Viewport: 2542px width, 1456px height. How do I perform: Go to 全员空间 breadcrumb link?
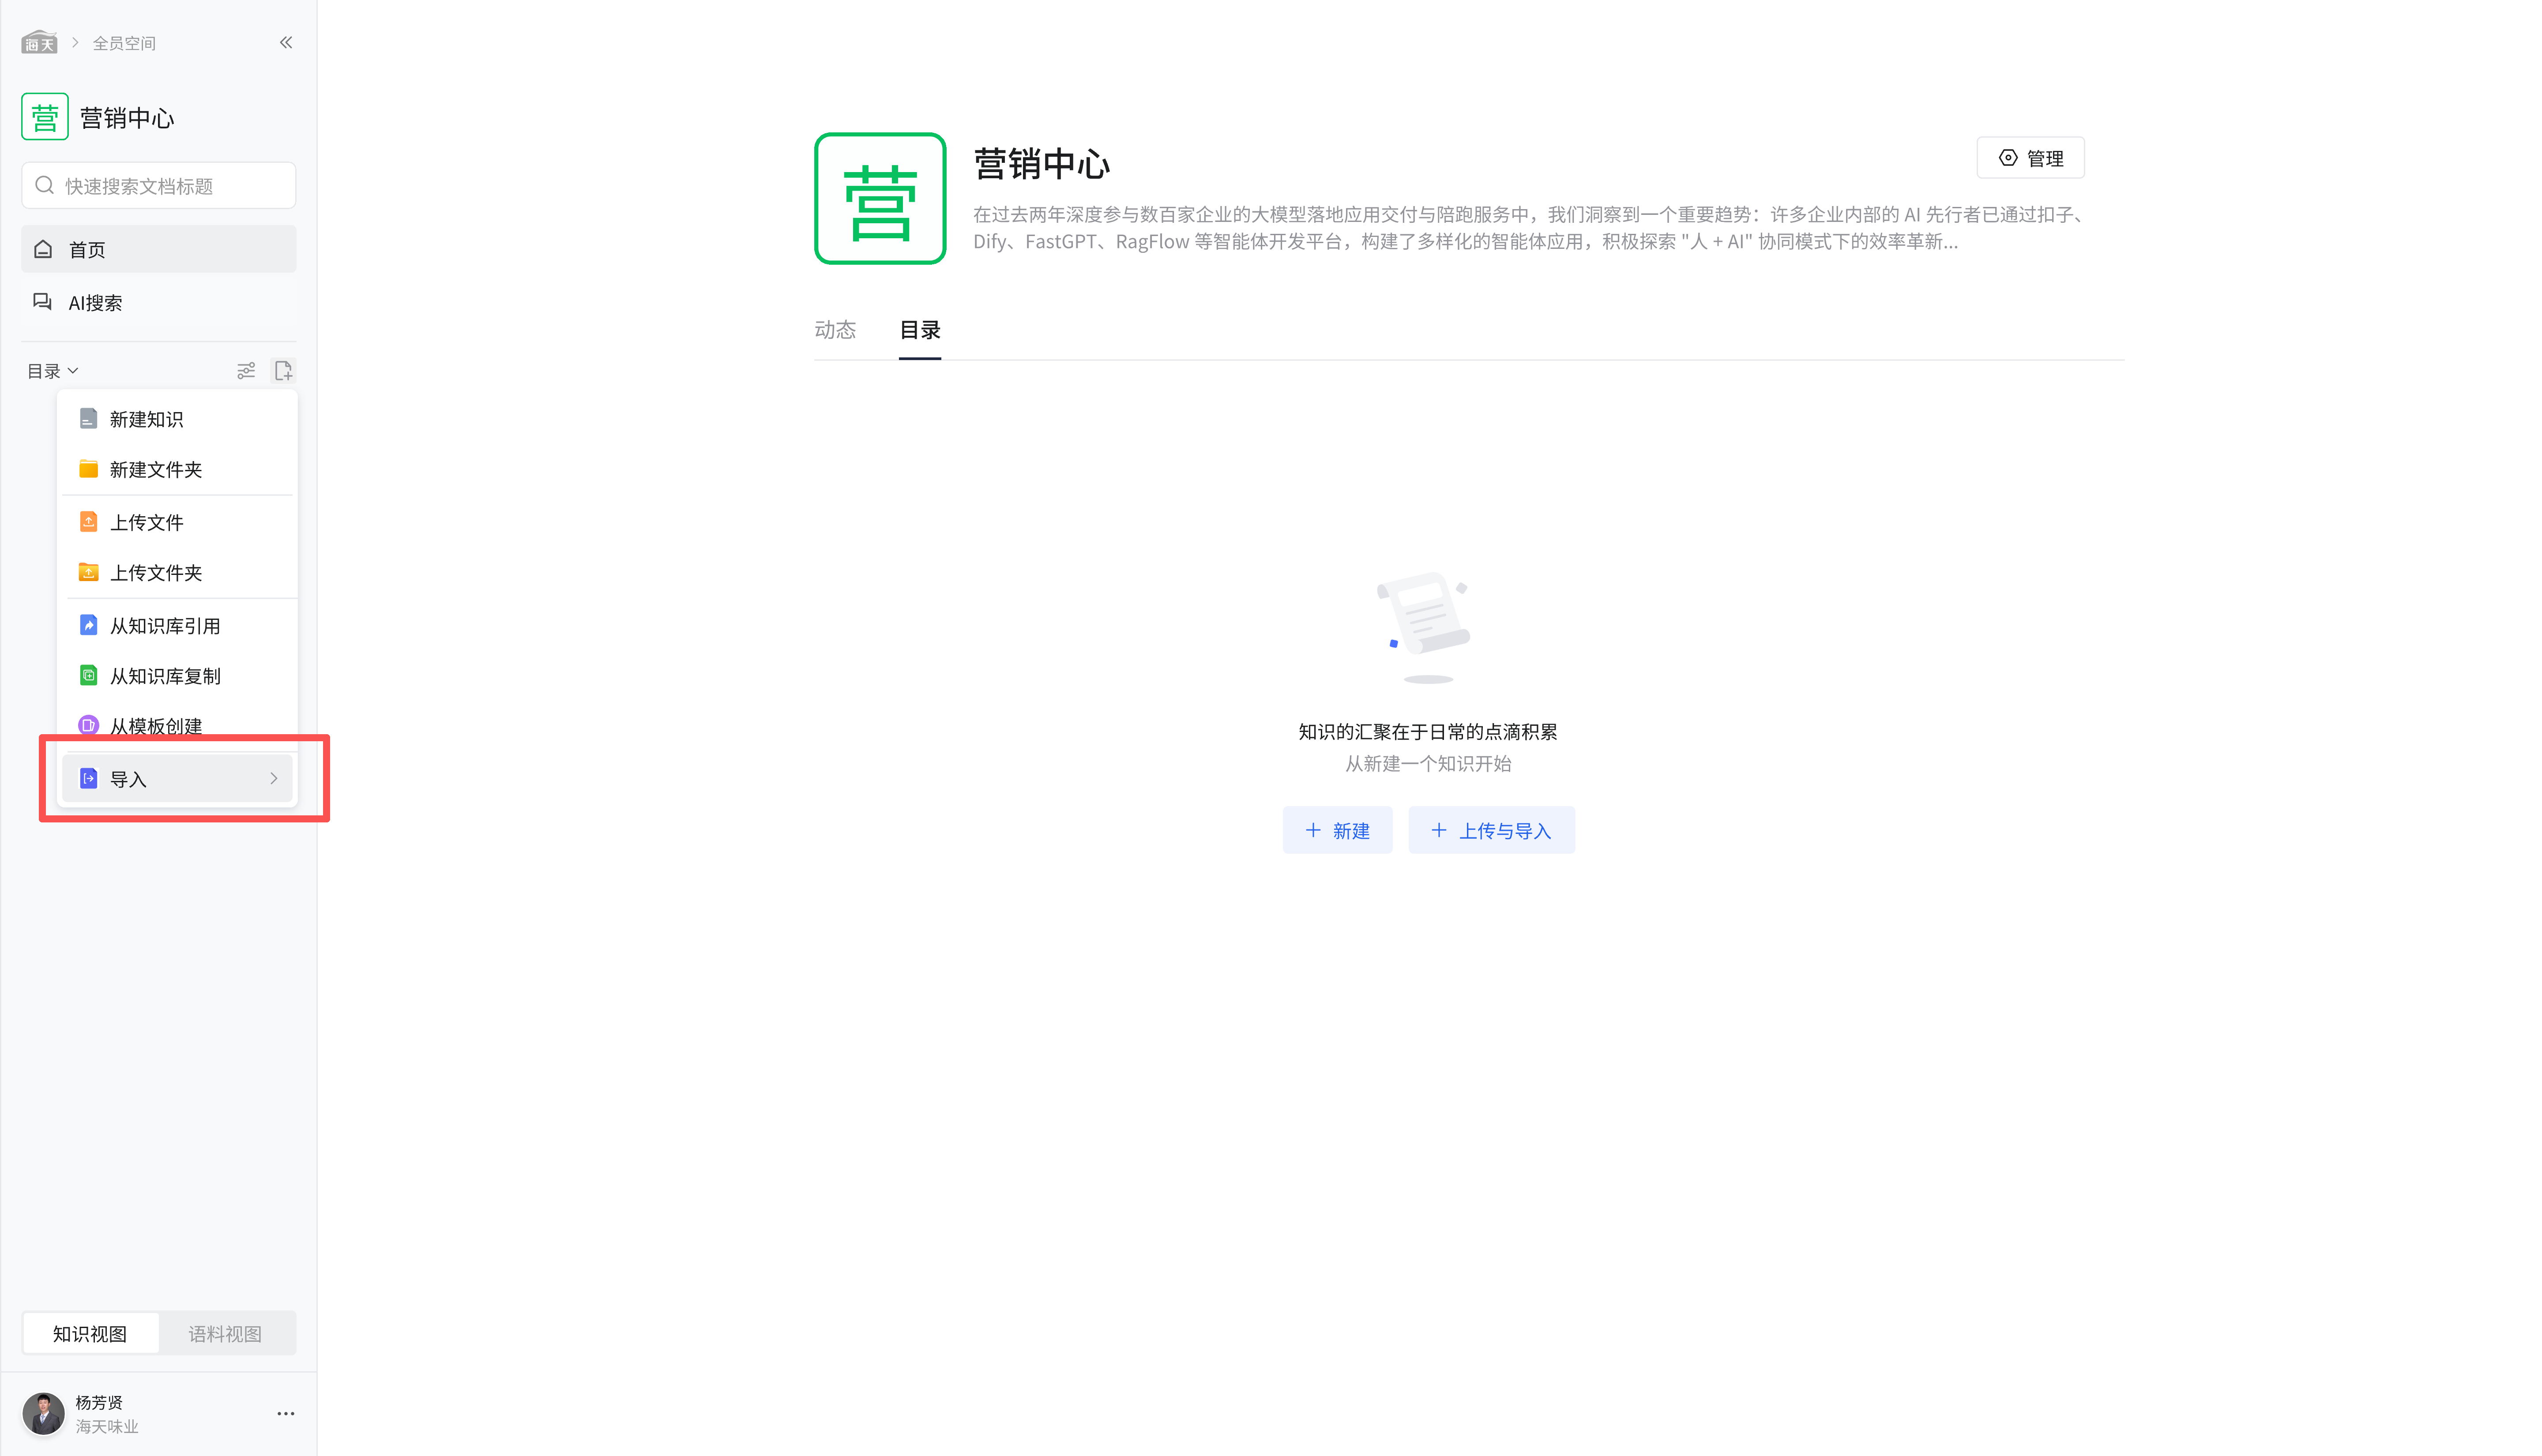pos(124,43)
